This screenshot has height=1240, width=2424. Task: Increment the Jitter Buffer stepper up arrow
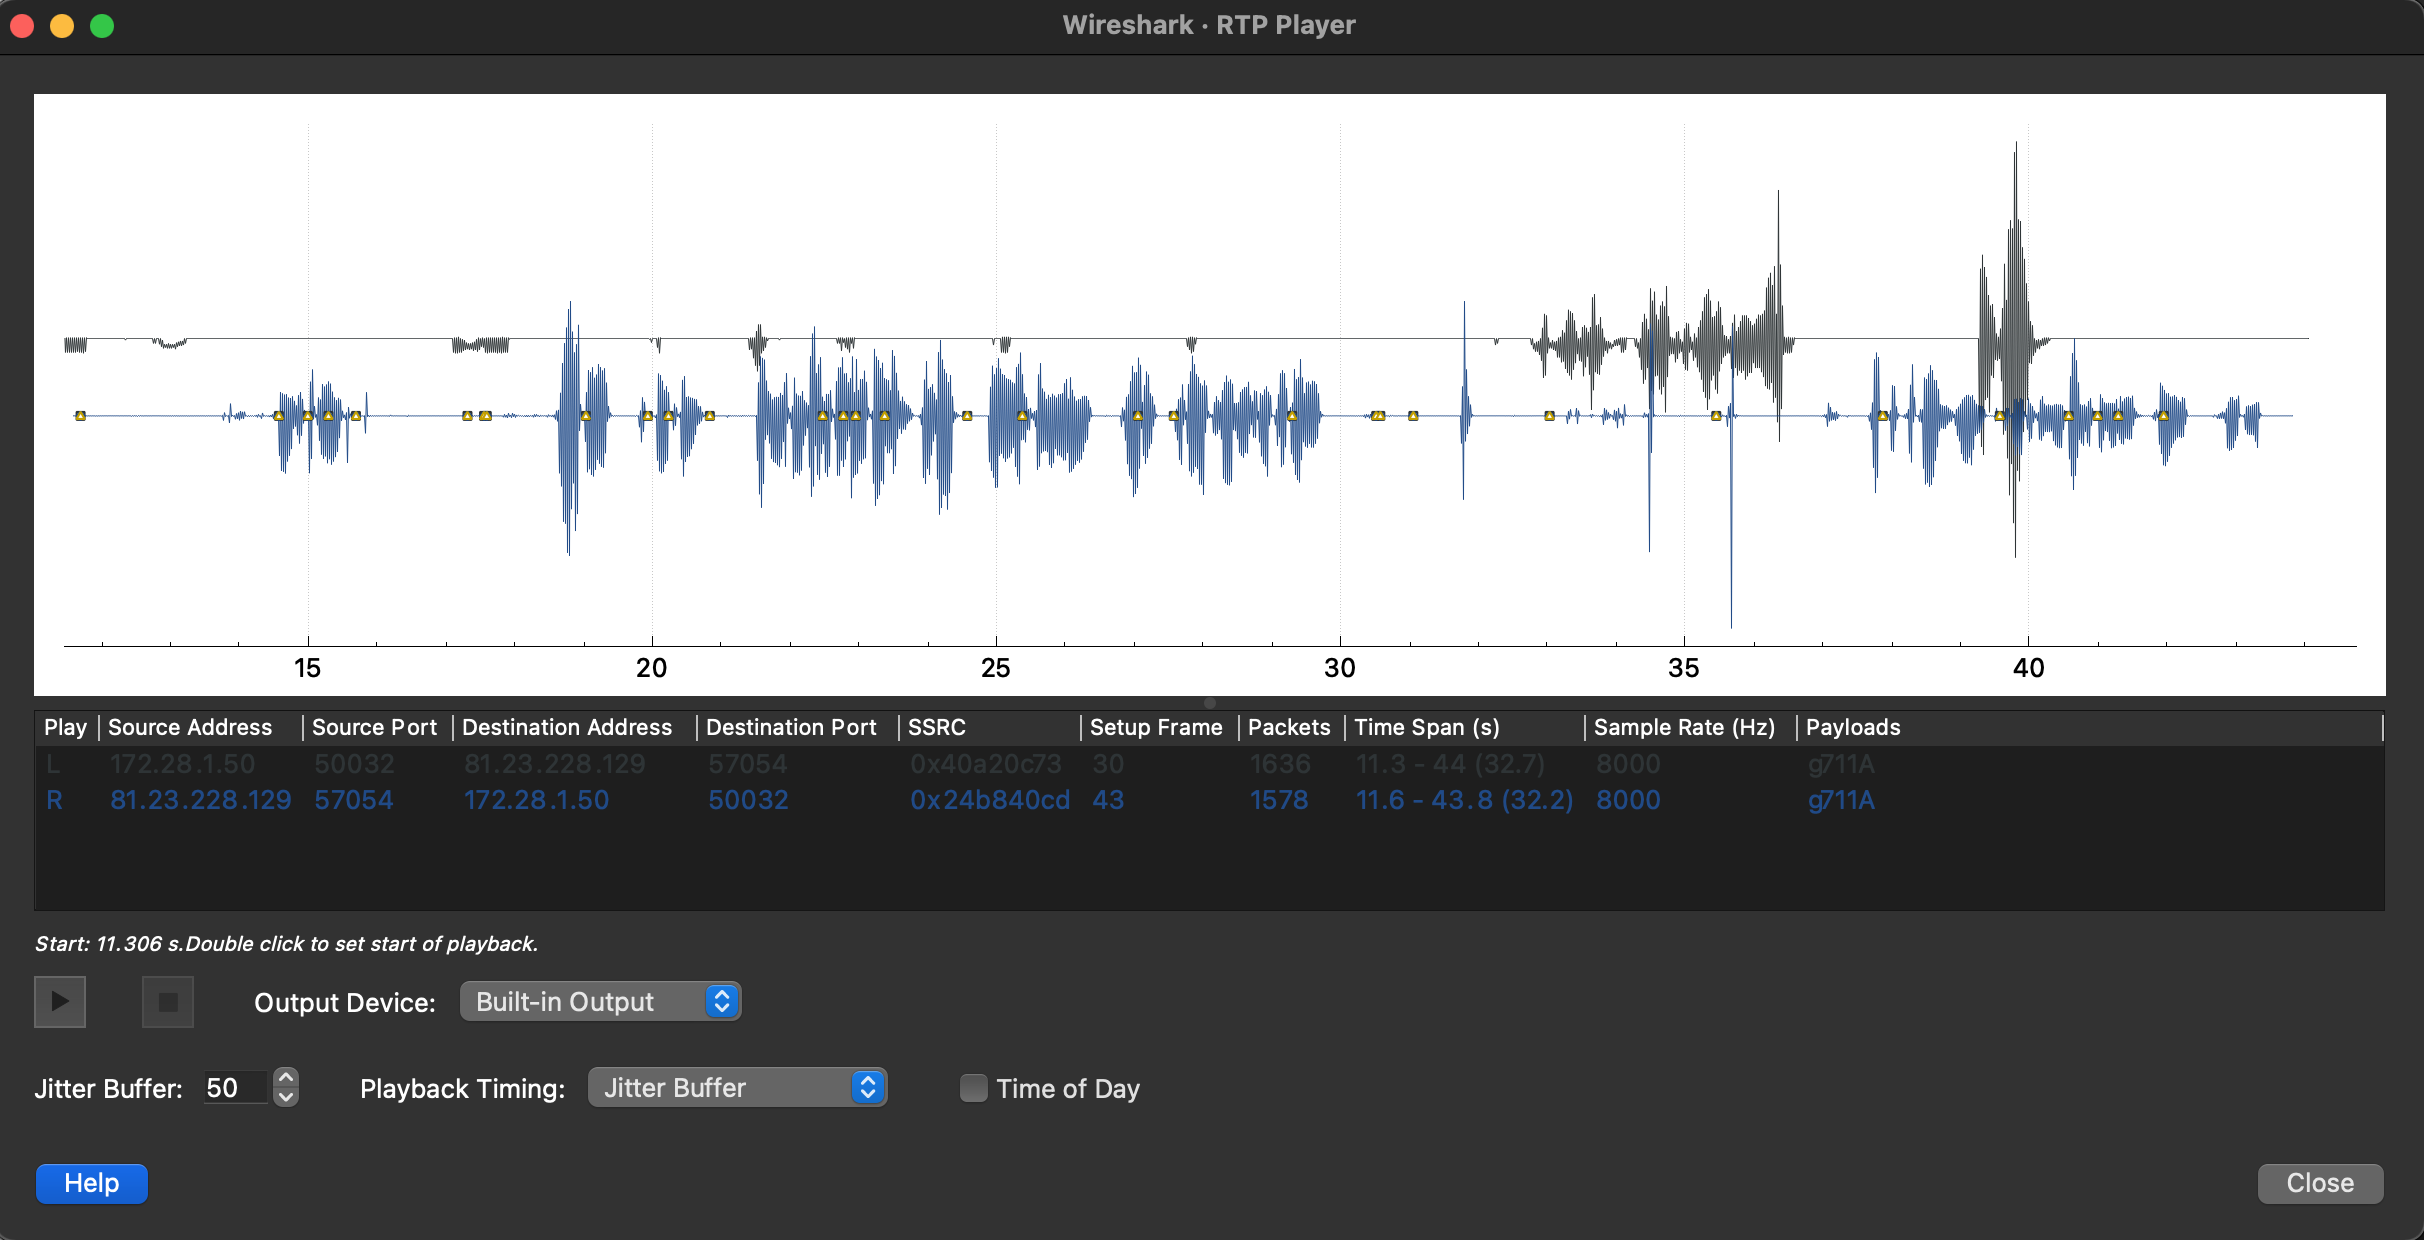click(x=286, y=1078)
